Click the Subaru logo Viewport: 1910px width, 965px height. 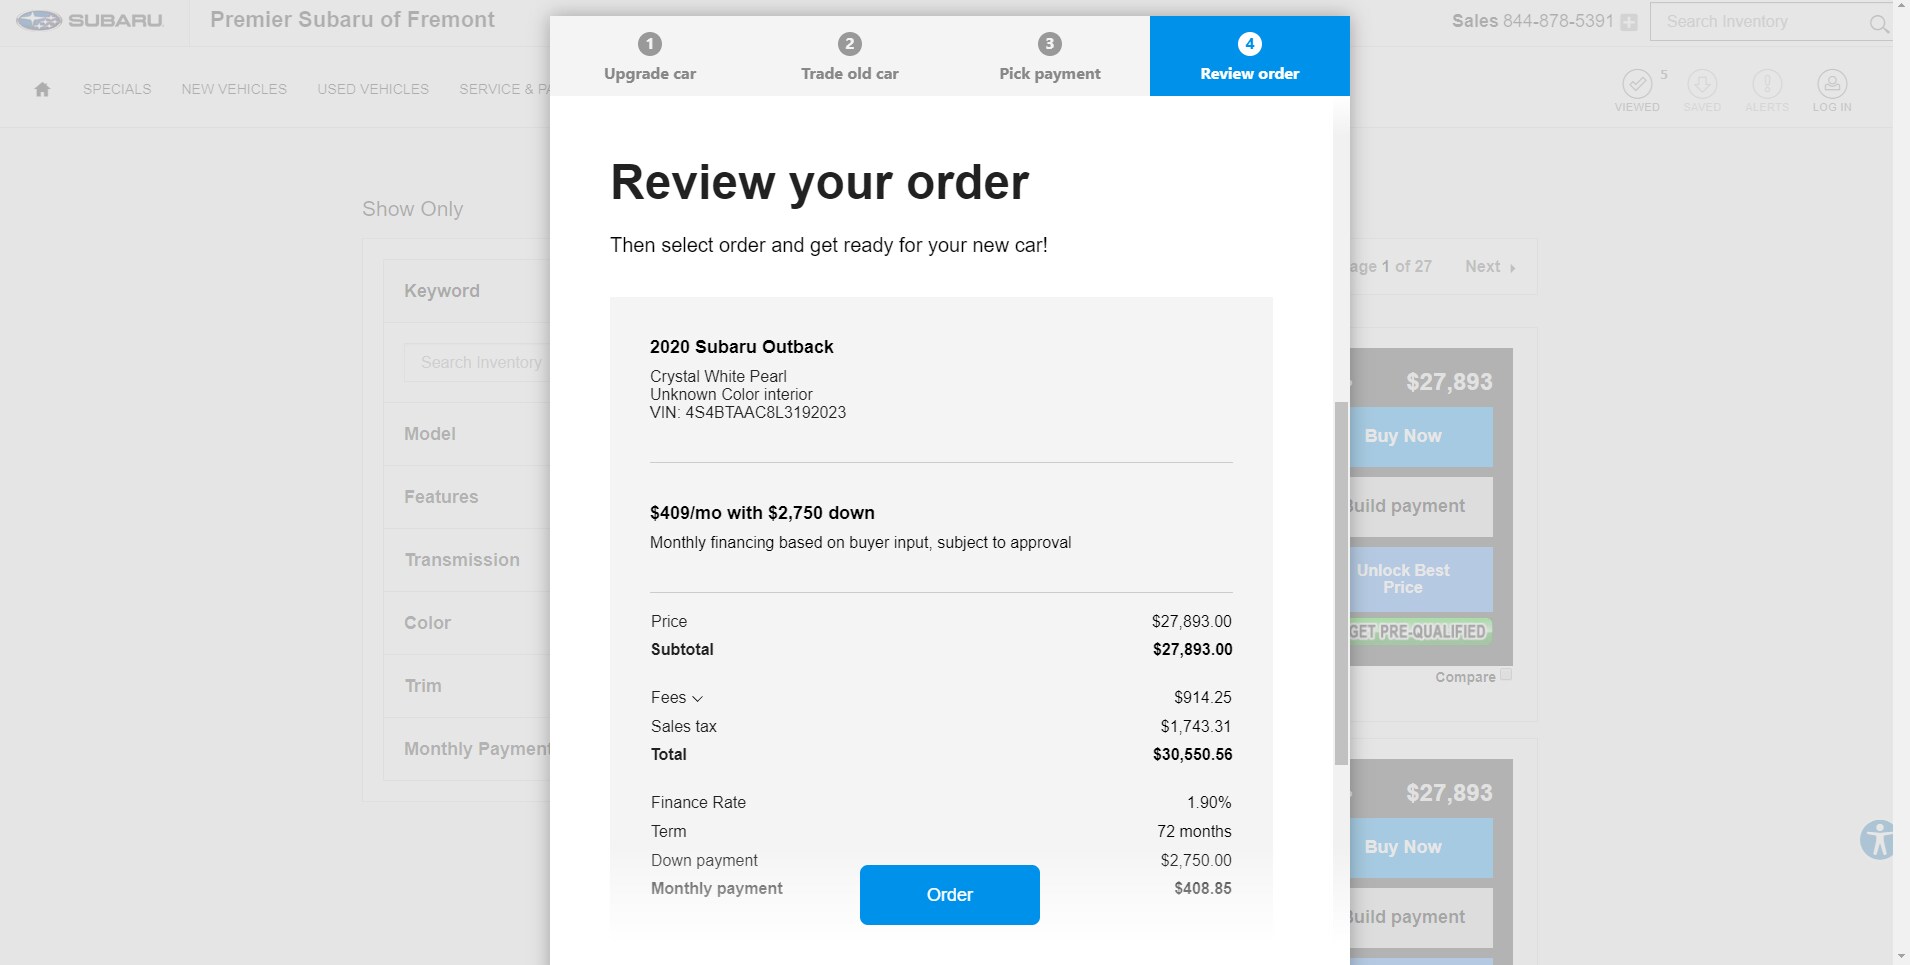(x=89, y=20)
